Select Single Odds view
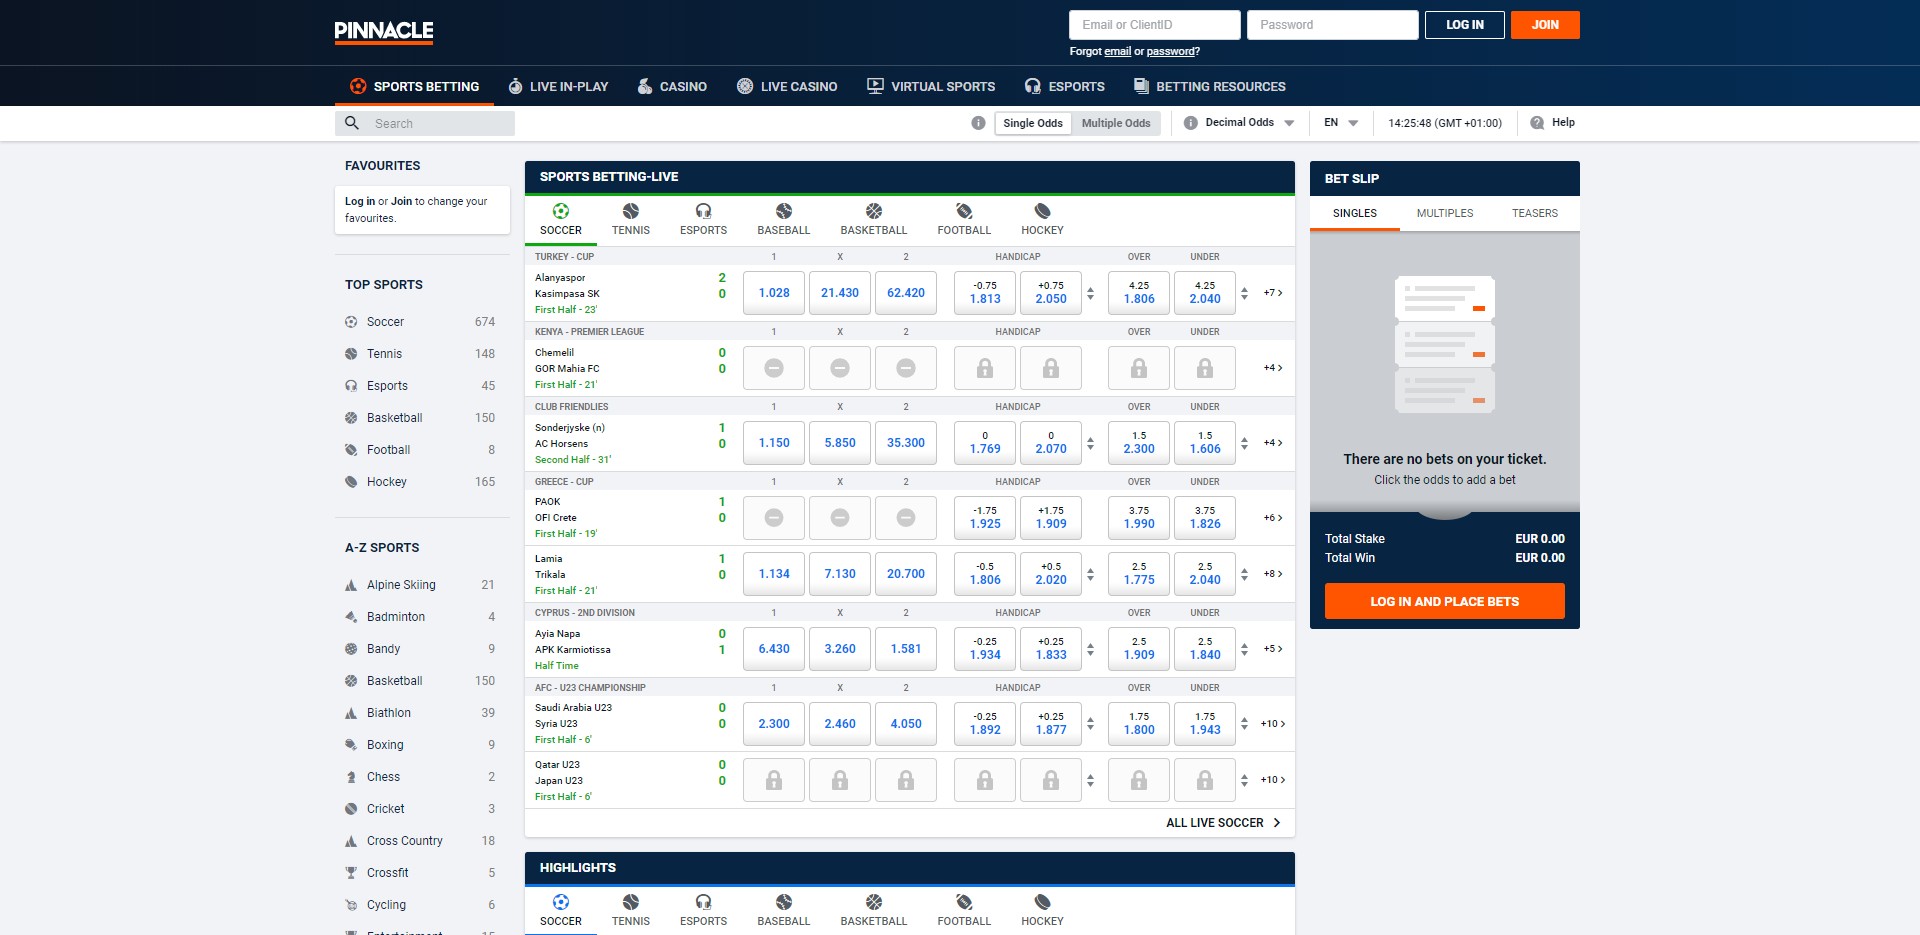Image resolution: width=1920 pixels, height=935 pixels. [x=1033, y=123]
